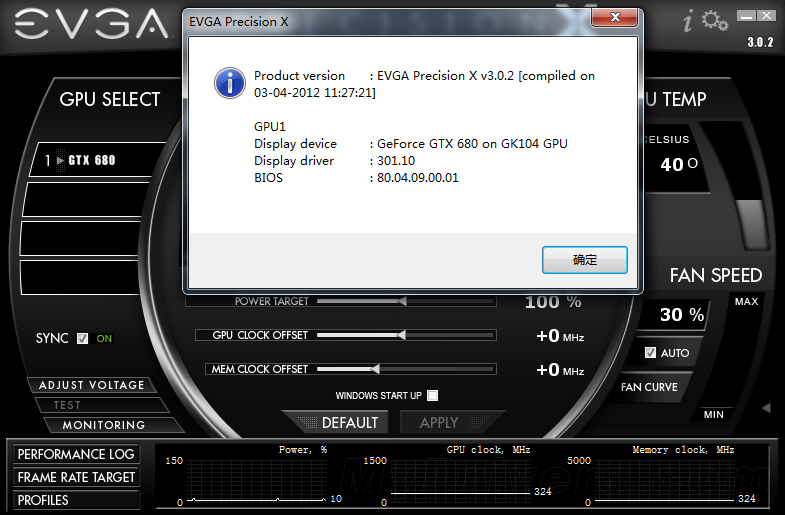Open MONITORING window
The height and width of the screenshot is (515, 785).
pos(113,425)
